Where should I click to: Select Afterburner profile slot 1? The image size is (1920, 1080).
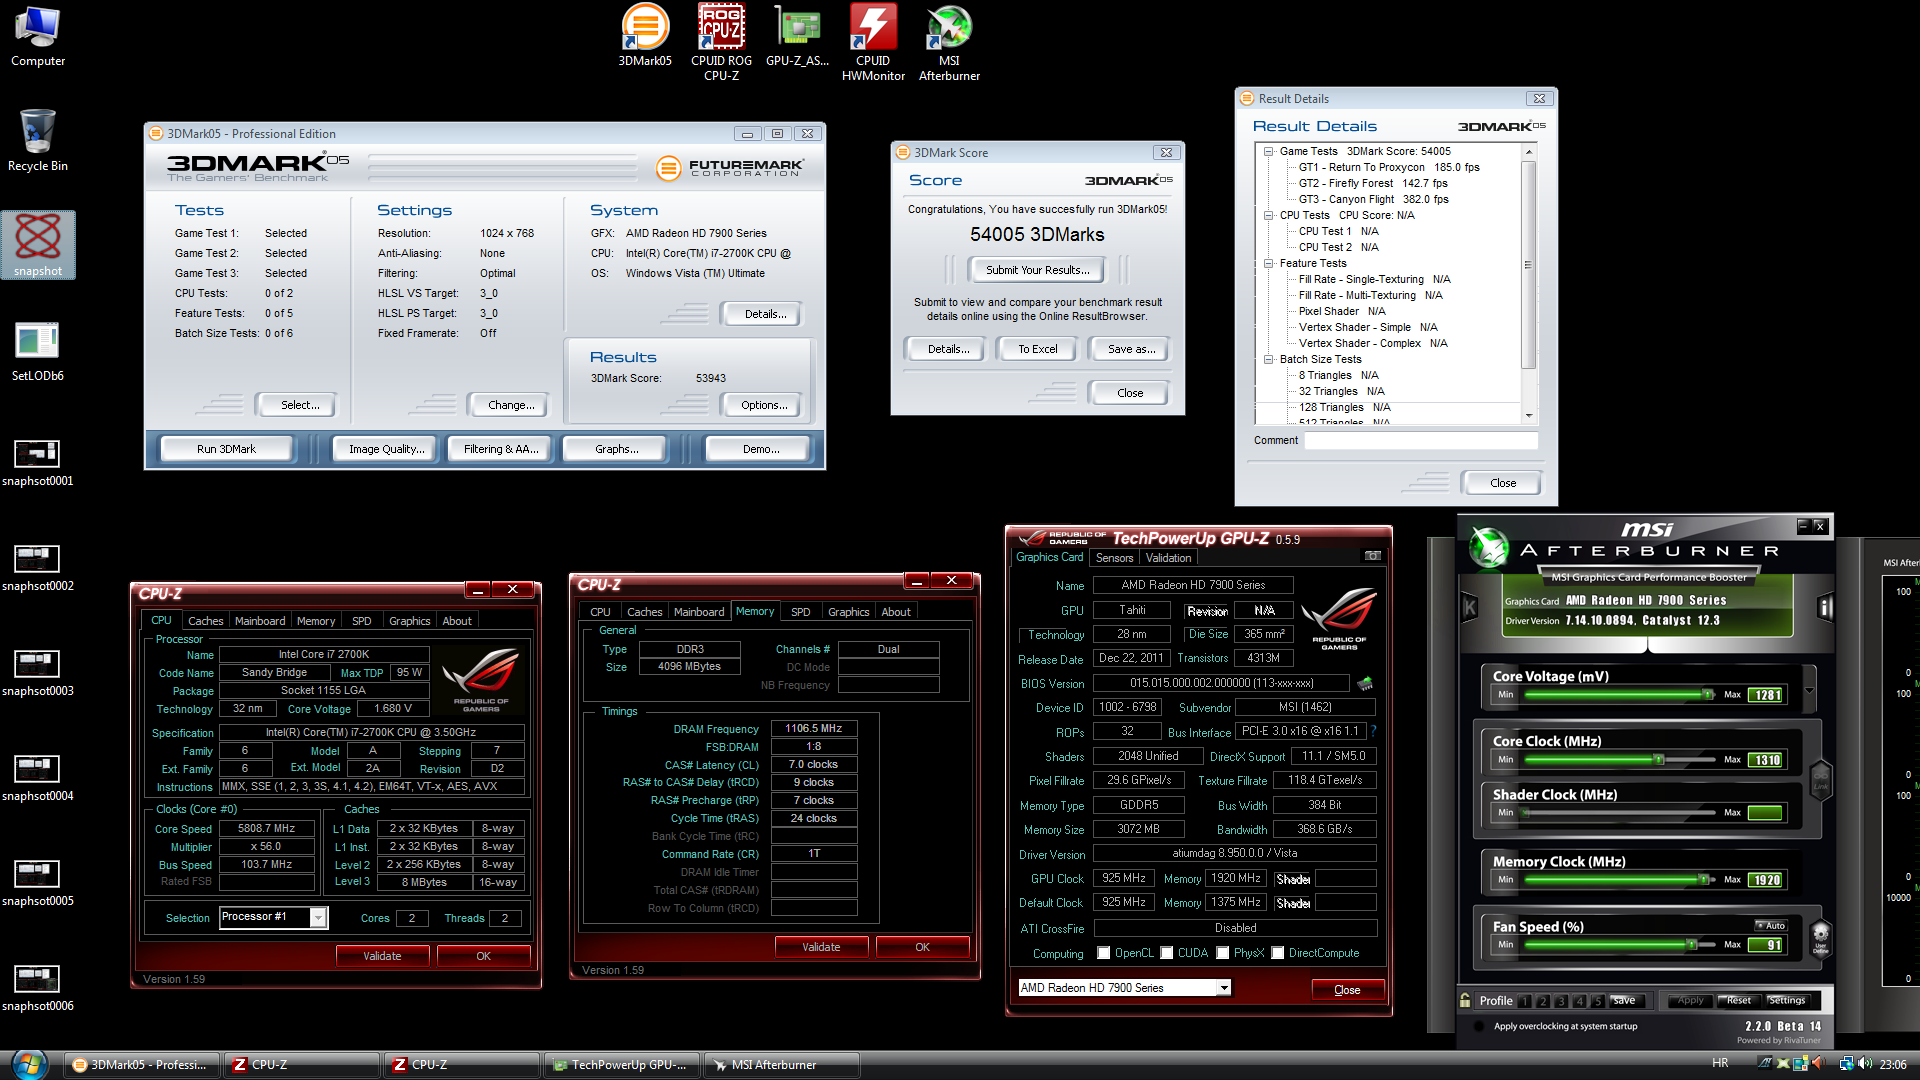[1525, 1001]
